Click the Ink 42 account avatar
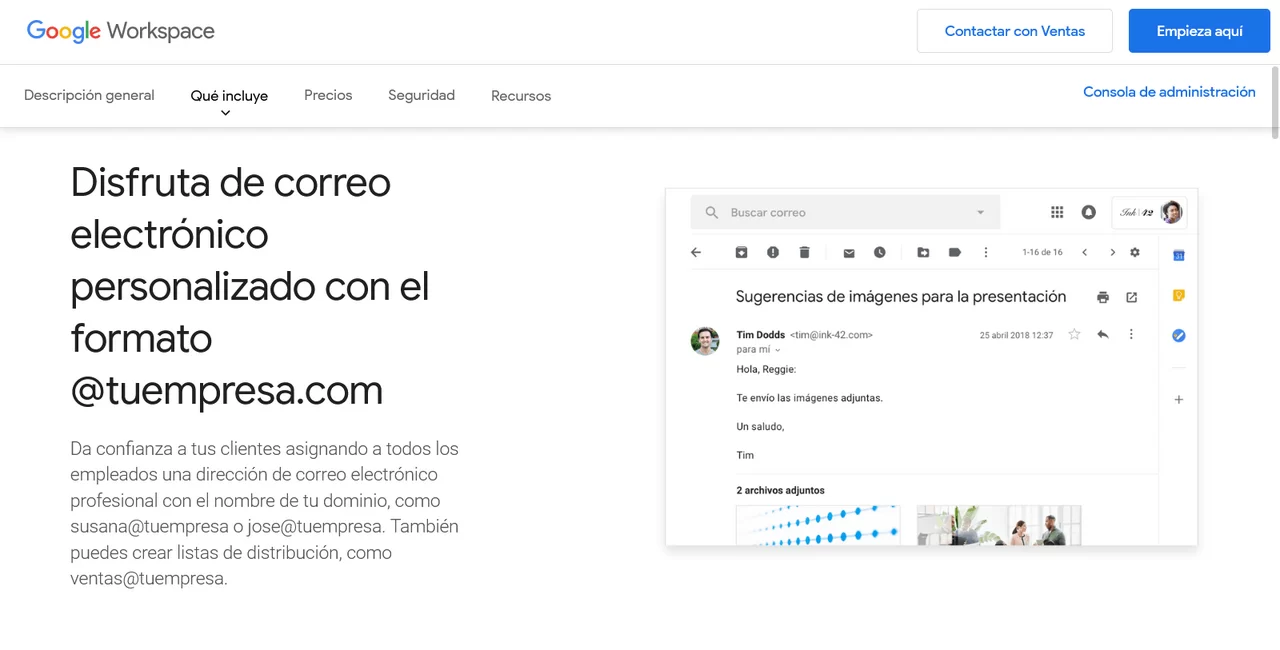 click(x=1171, y=212)
